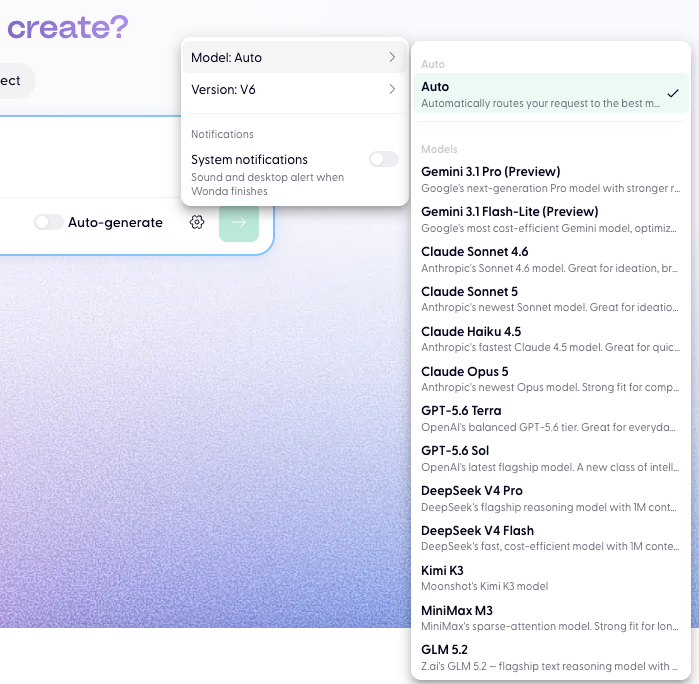Choose Gemini 3.1 Flash-Lite (Preview) model
The image size is (699, 684).
(x=551, y=219)
